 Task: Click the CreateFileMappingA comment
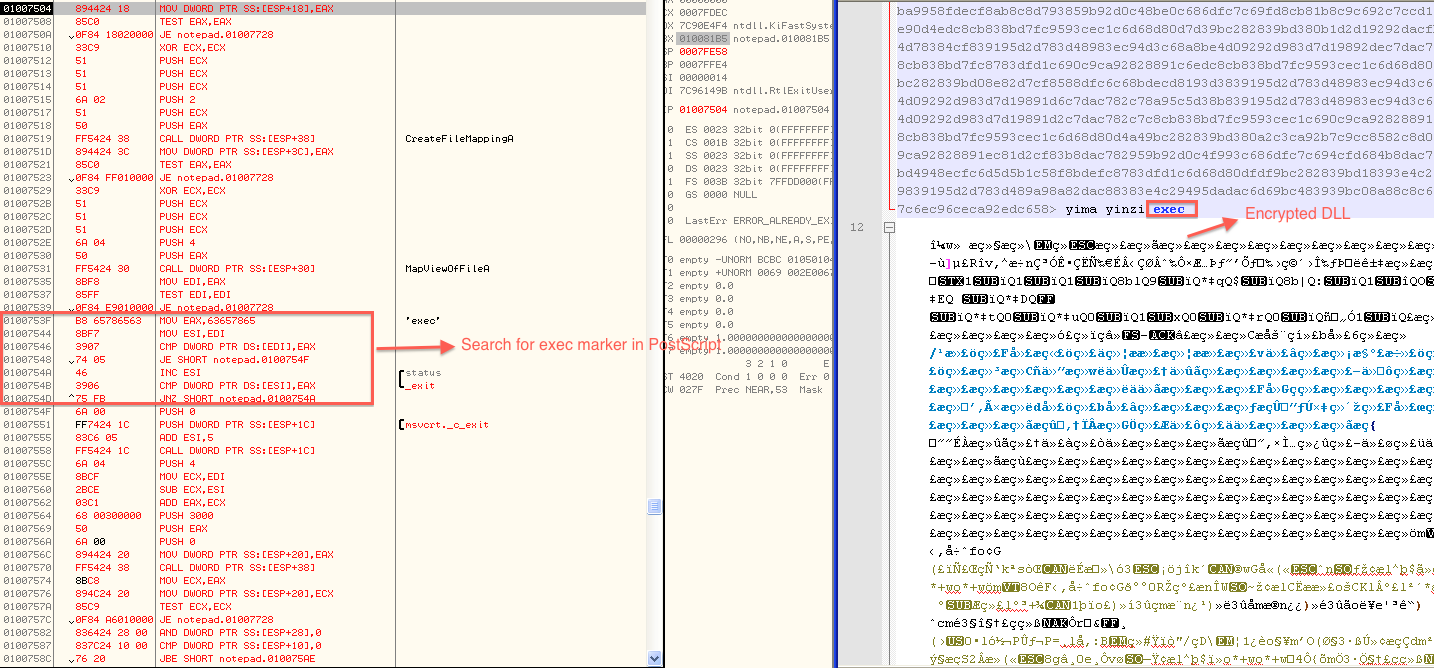459,138
